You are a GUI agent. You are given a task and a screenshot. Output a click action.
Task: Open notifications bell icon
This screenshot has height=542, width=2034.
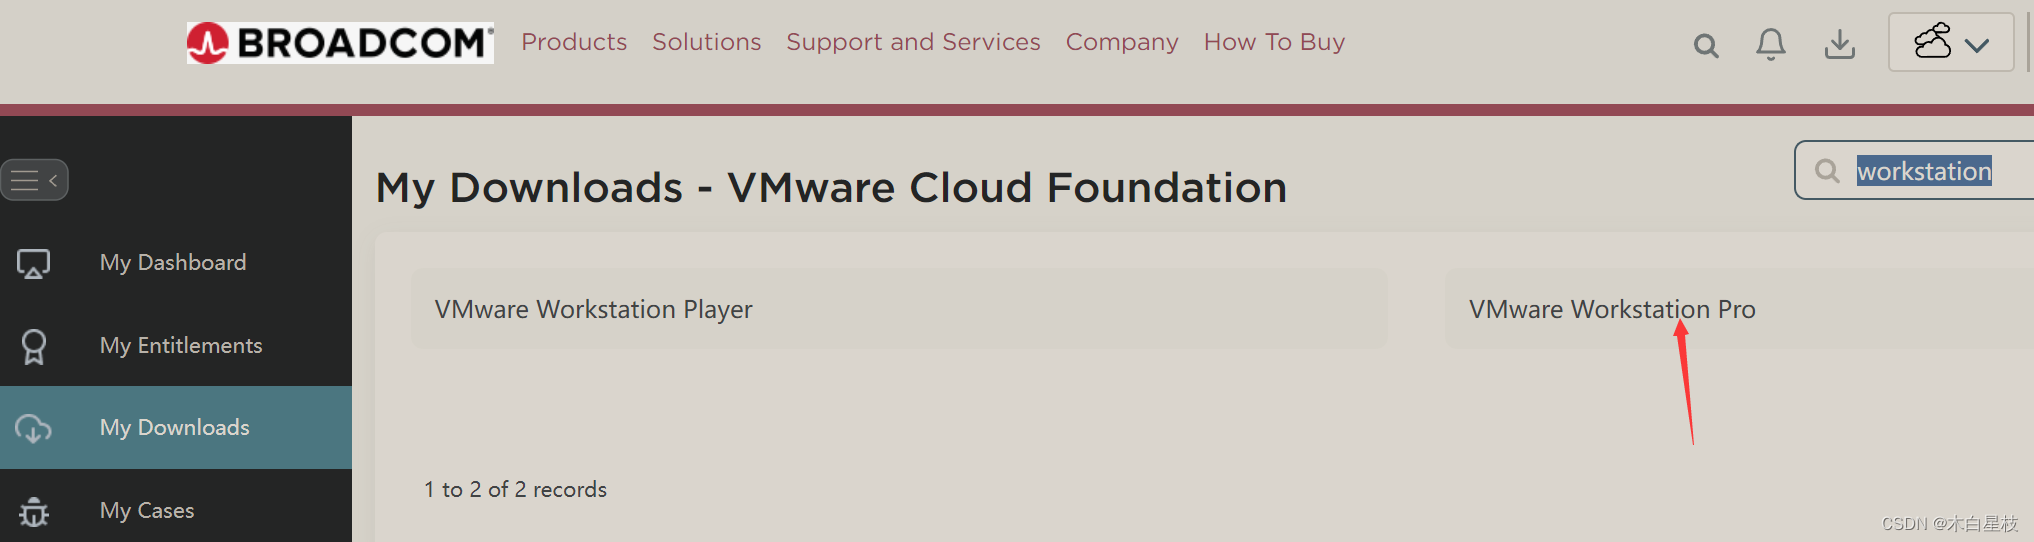coord(1771,44)
